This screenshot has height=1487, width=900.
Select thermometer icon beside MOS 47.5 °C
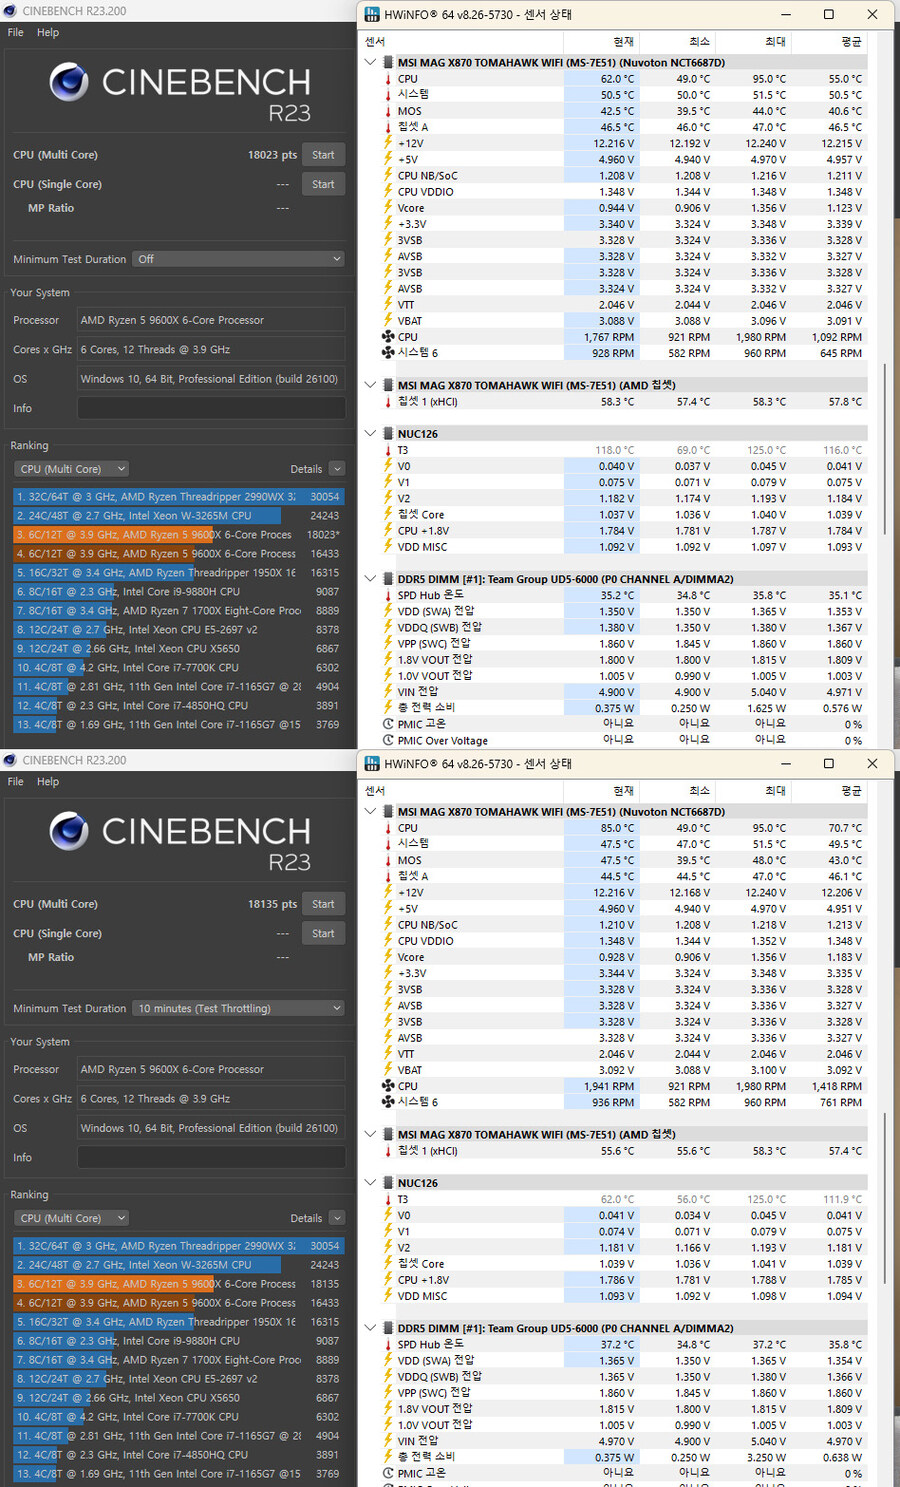tap(388, 860)
